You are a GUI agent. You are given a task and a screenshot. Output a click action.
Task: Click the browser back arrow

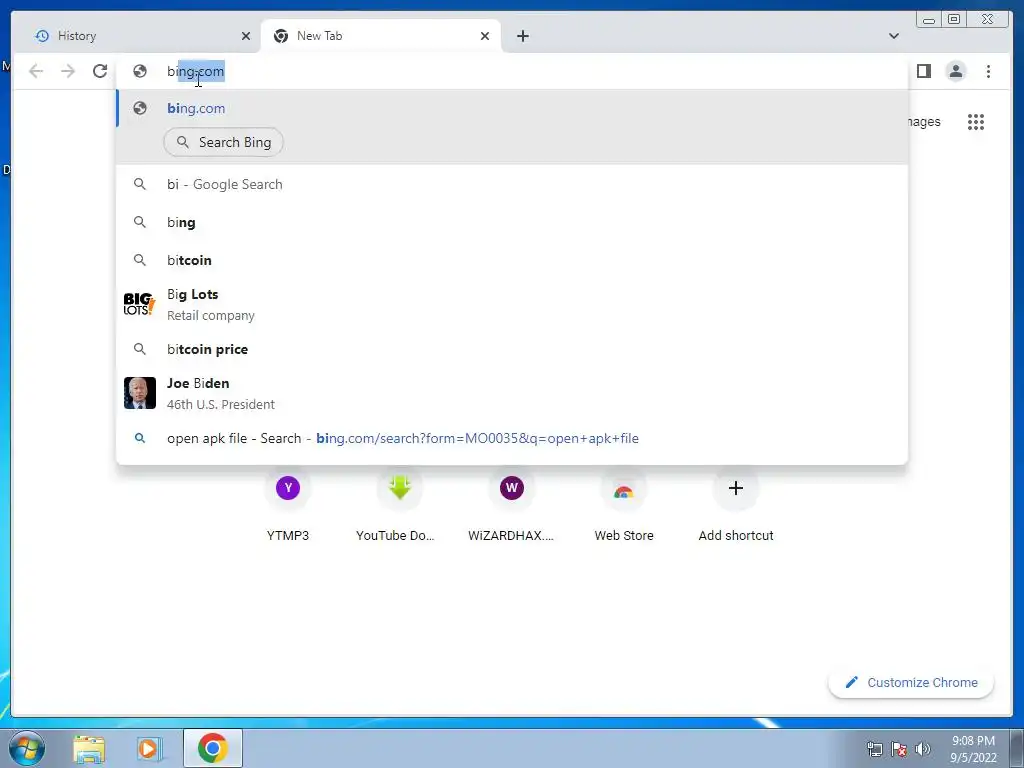pyautogui.click(x=36, y=71)
